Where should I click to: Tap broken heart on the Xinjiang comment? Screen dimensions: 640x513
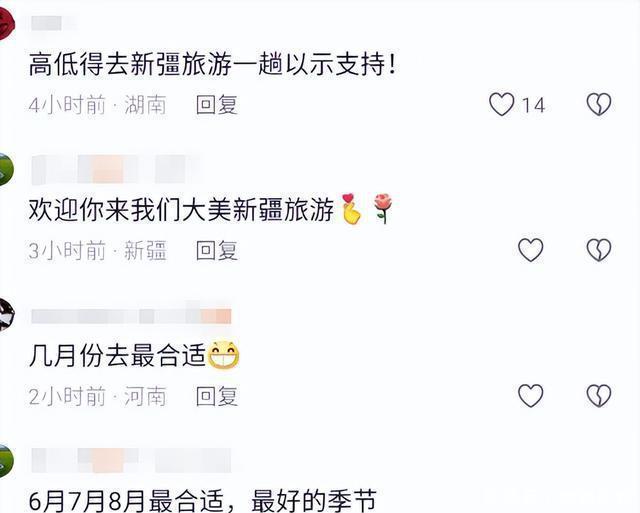tap(599, 250)
